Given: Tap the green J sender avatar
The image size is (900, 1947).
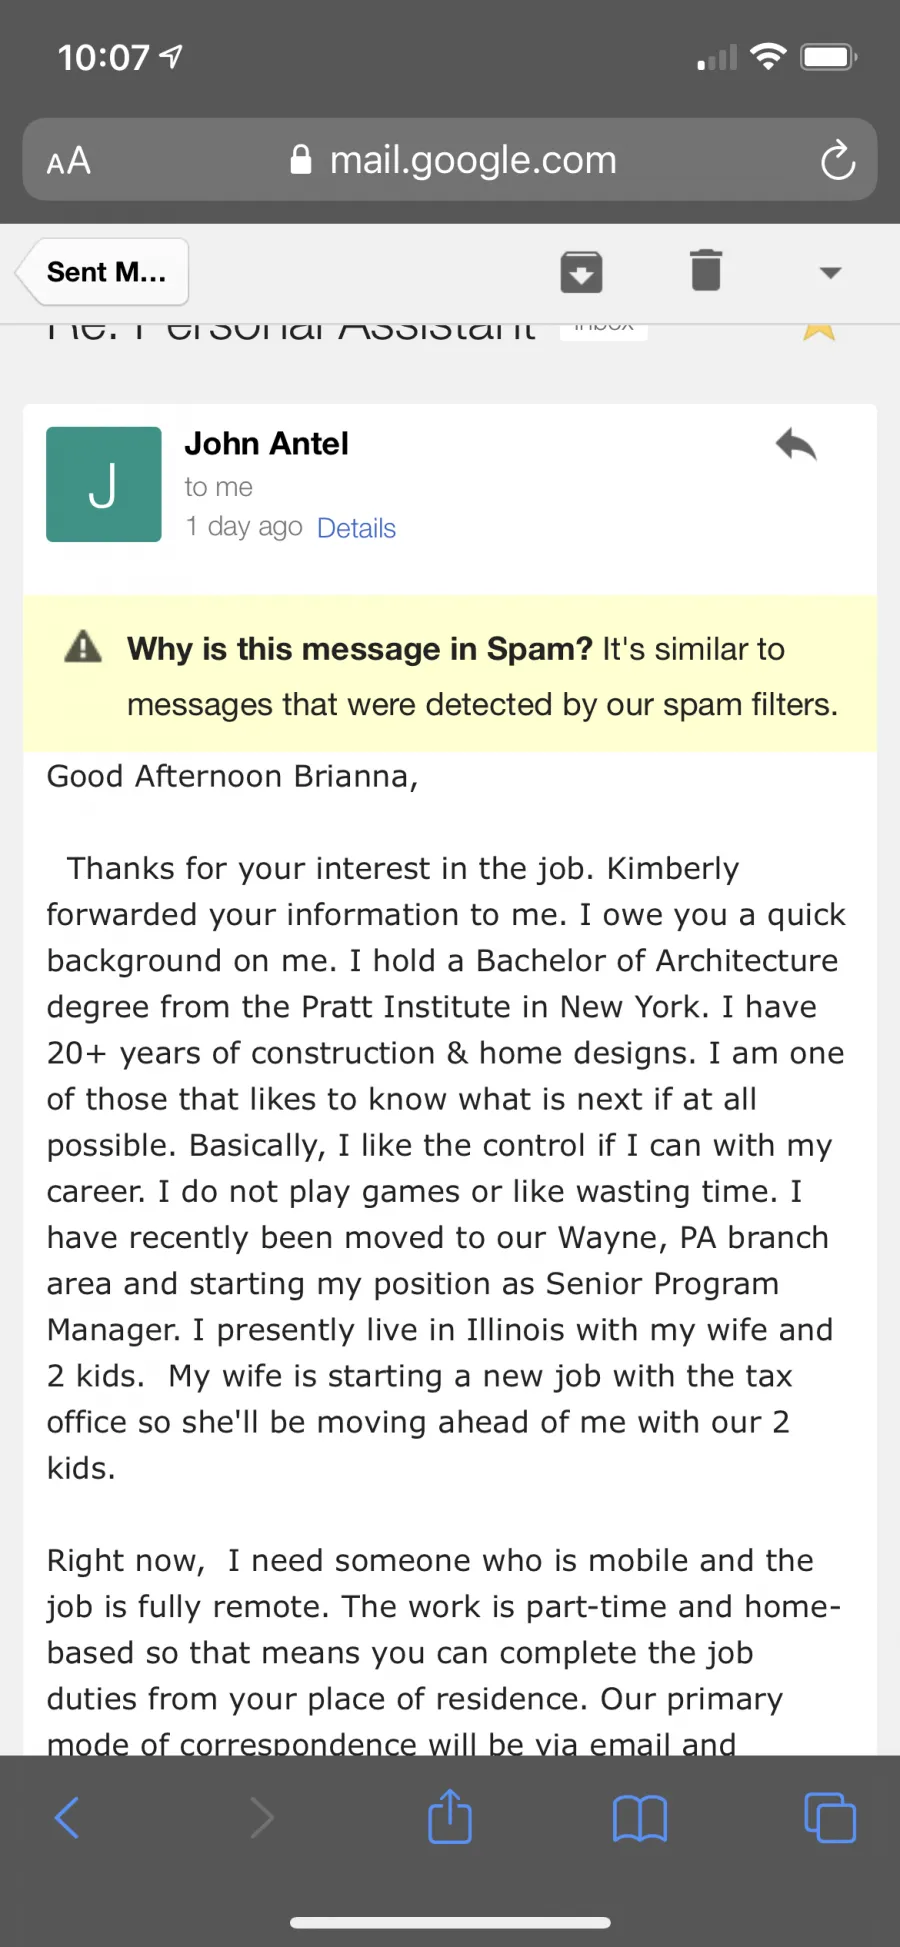Looking at the screenshot, I should pos(104,484).
